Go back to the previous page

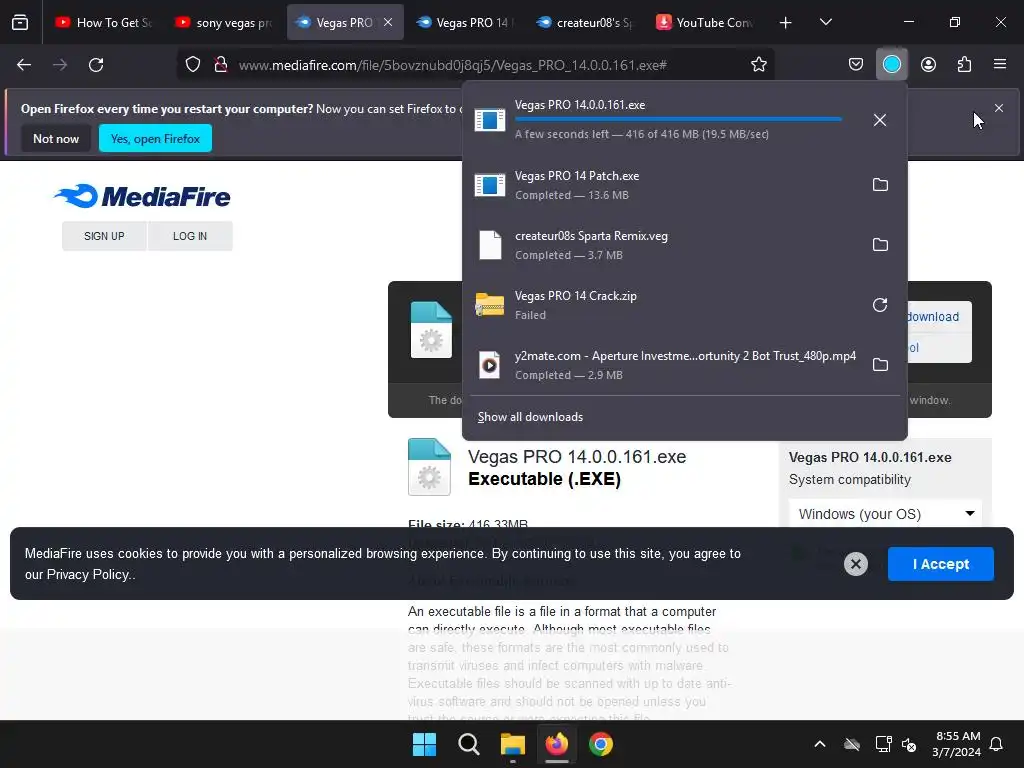pyautogui.click(x=24, y=65)
